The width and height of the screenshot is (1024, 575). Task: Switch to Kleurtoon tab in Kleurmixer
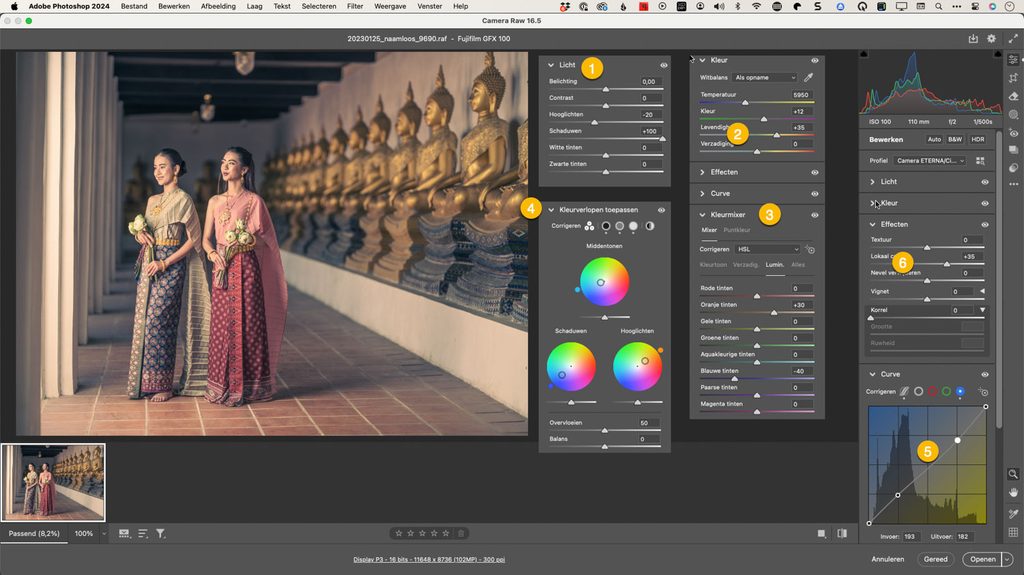pyautogui.click(x=713, y=265)
